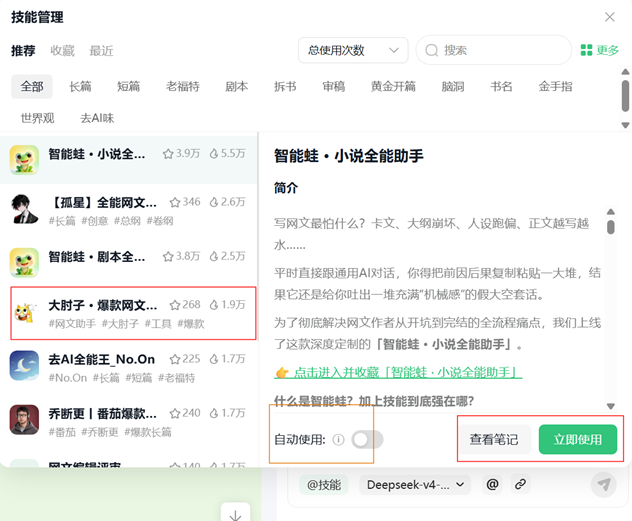Open the 点击进入并收藏 智能蛙 link

398,372
